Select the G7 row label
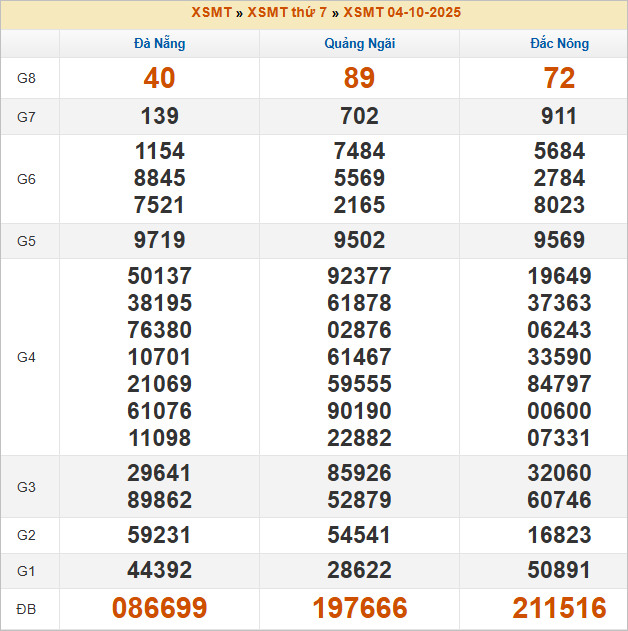Image resolution: width=628 pixels, height=631 pixels. tap(27, 116)
